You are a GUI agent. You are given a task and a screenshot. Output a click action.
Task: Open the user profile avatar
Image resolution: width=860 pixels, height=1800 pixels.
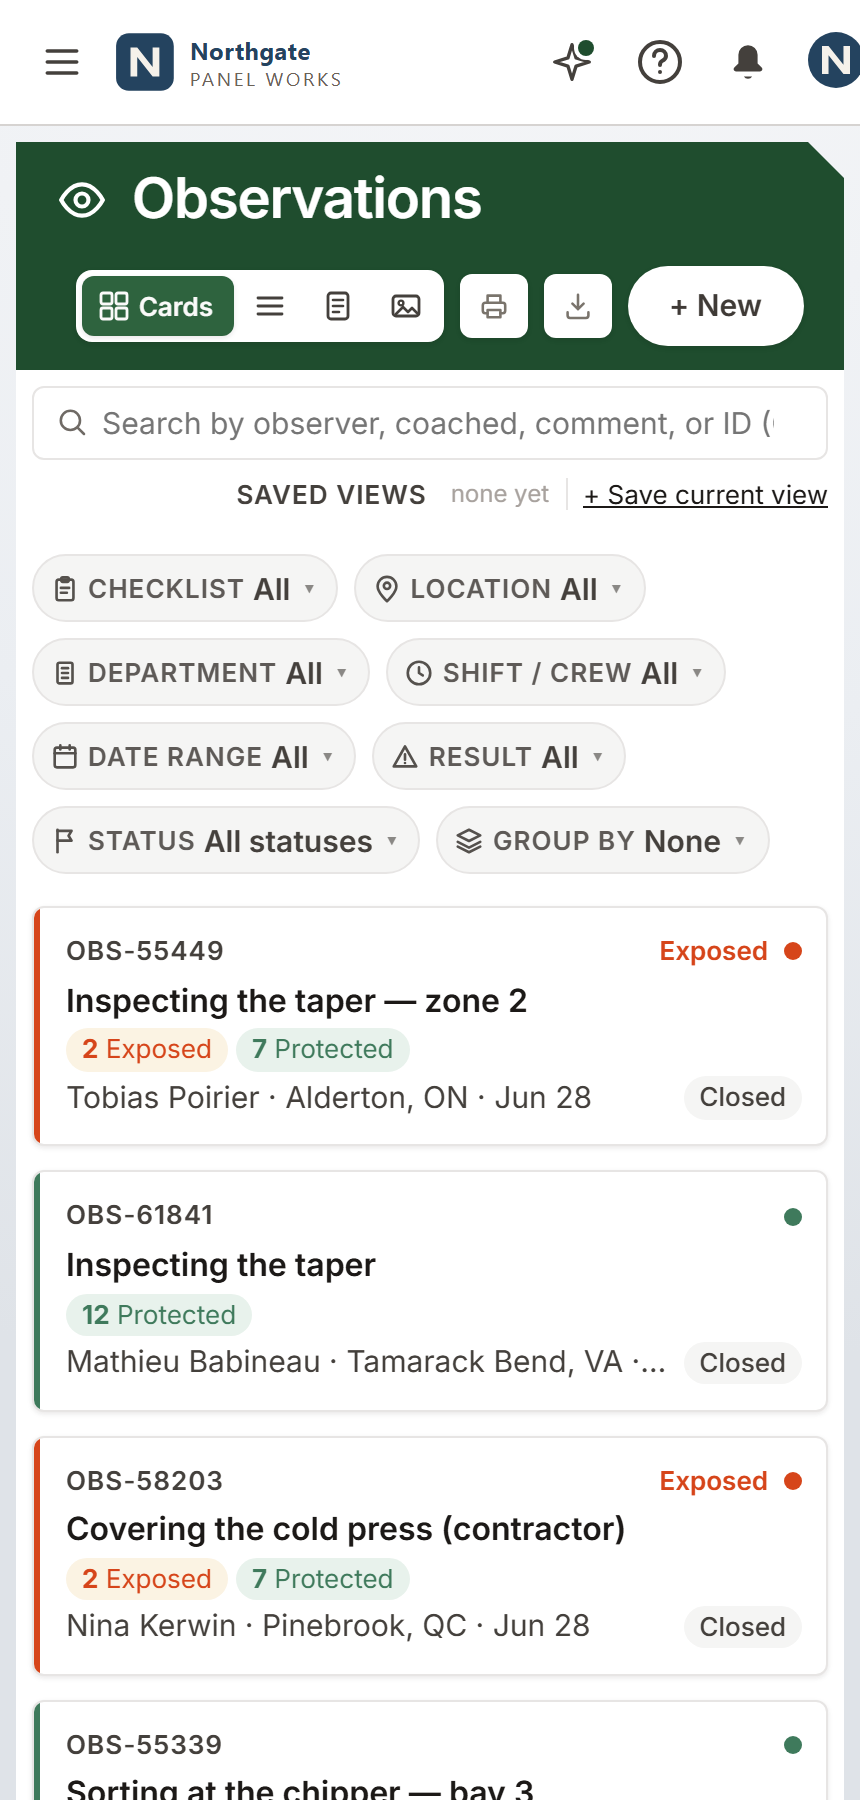click(x=834, y=62)
